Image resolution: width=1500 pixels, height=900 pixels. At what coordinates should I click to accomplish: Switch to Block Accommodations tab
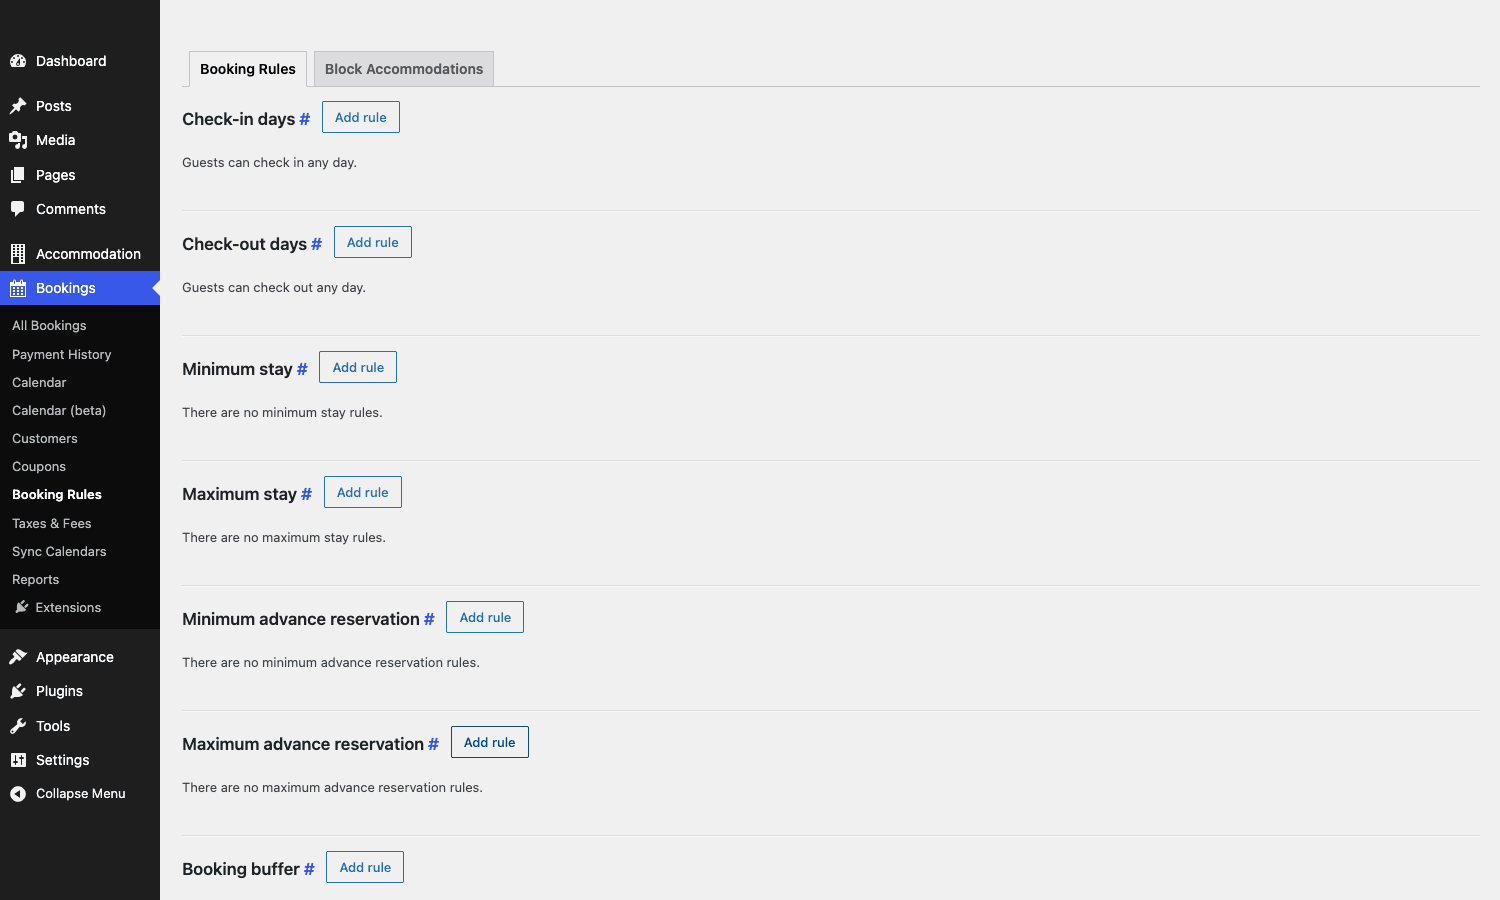point(404,69)
